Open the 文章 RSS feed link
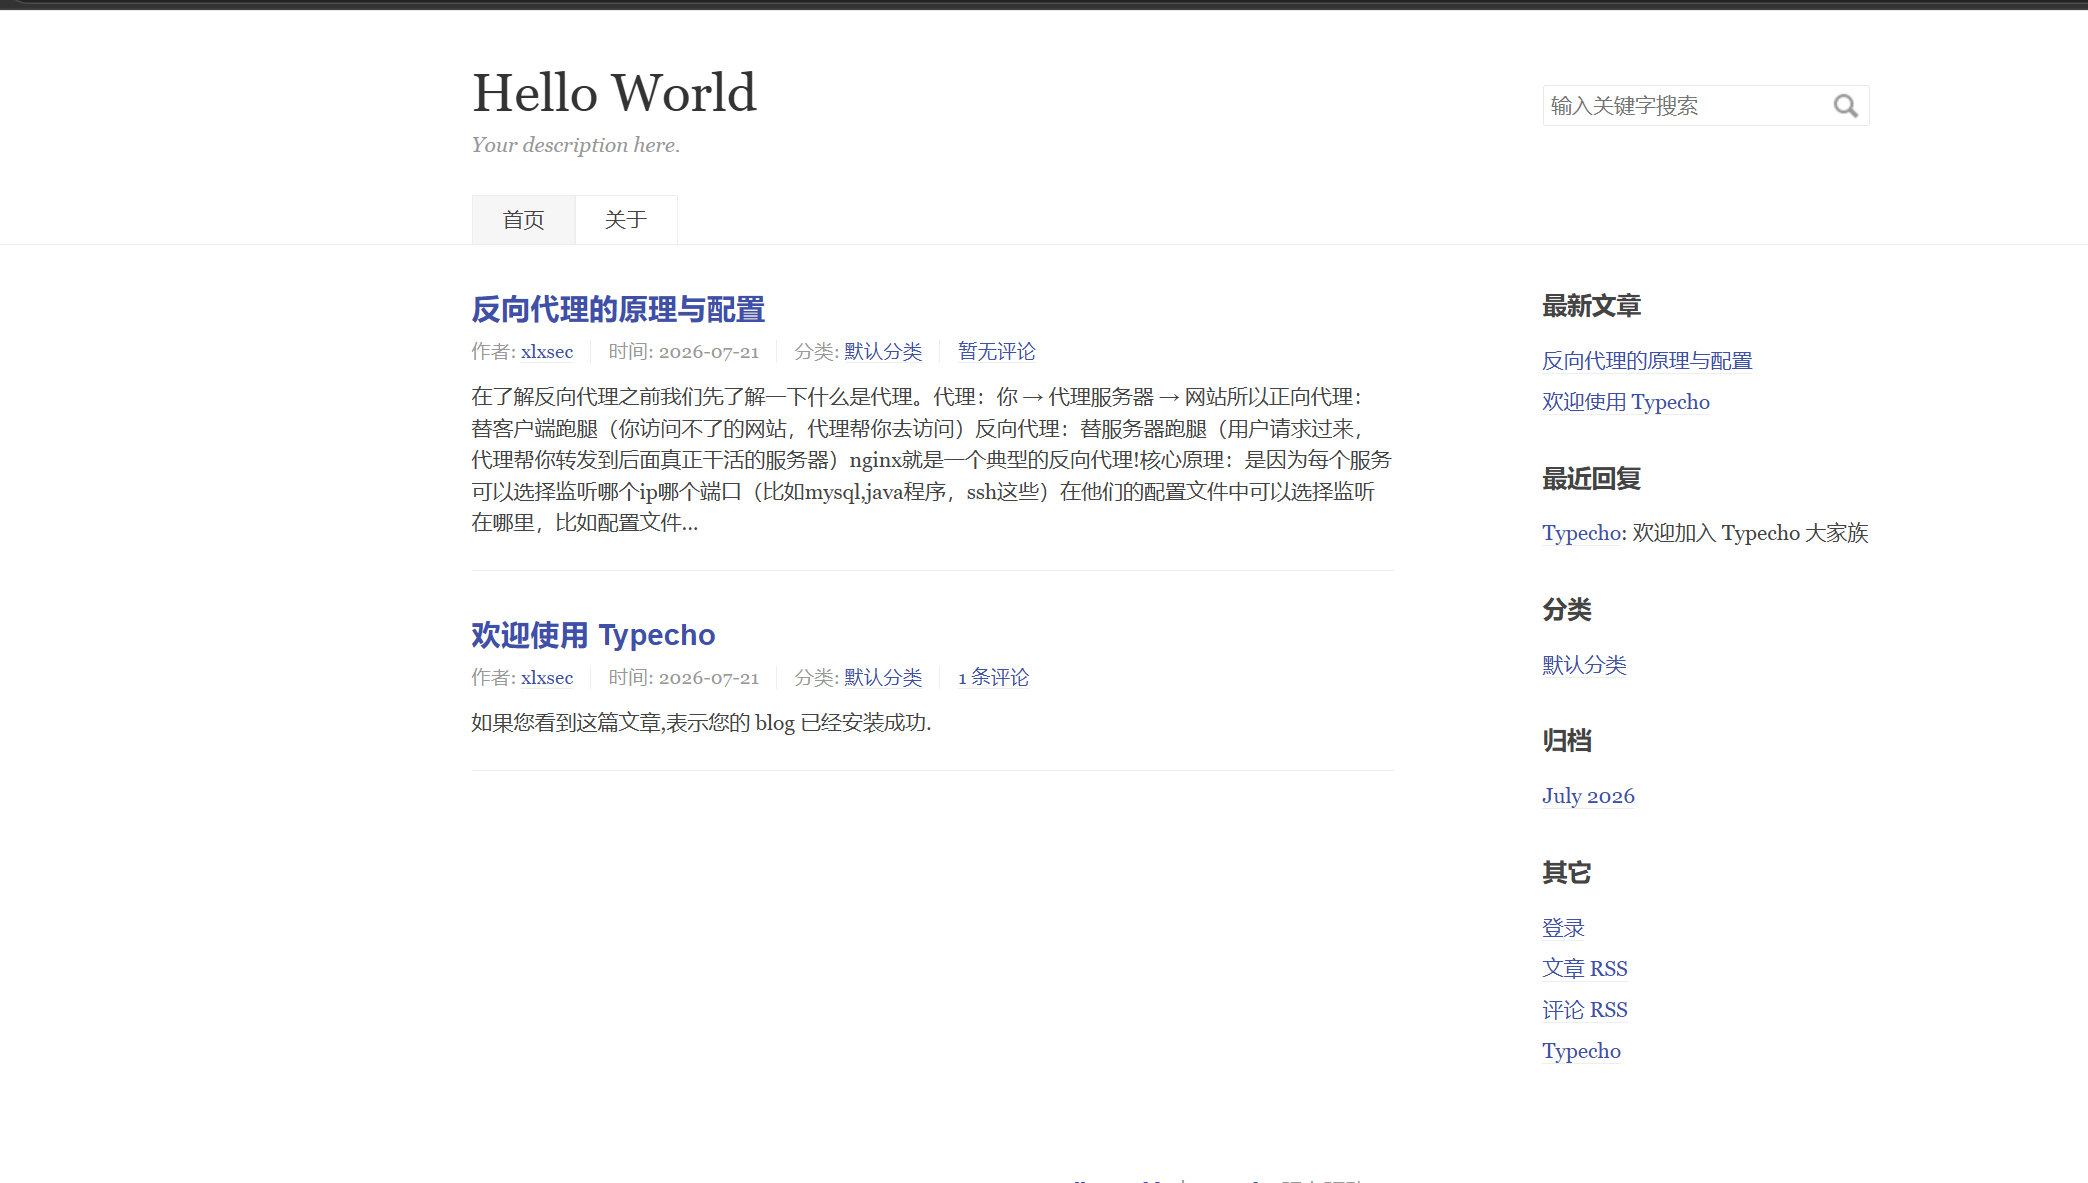 pyautogui.click(x=1585, y=969)
